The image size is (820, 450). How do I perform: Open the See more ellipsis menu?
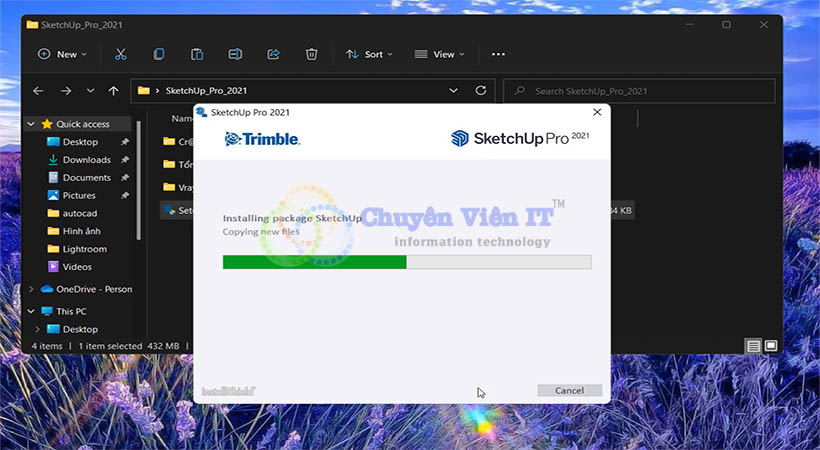pyautogui.click(x=498, y=54)
